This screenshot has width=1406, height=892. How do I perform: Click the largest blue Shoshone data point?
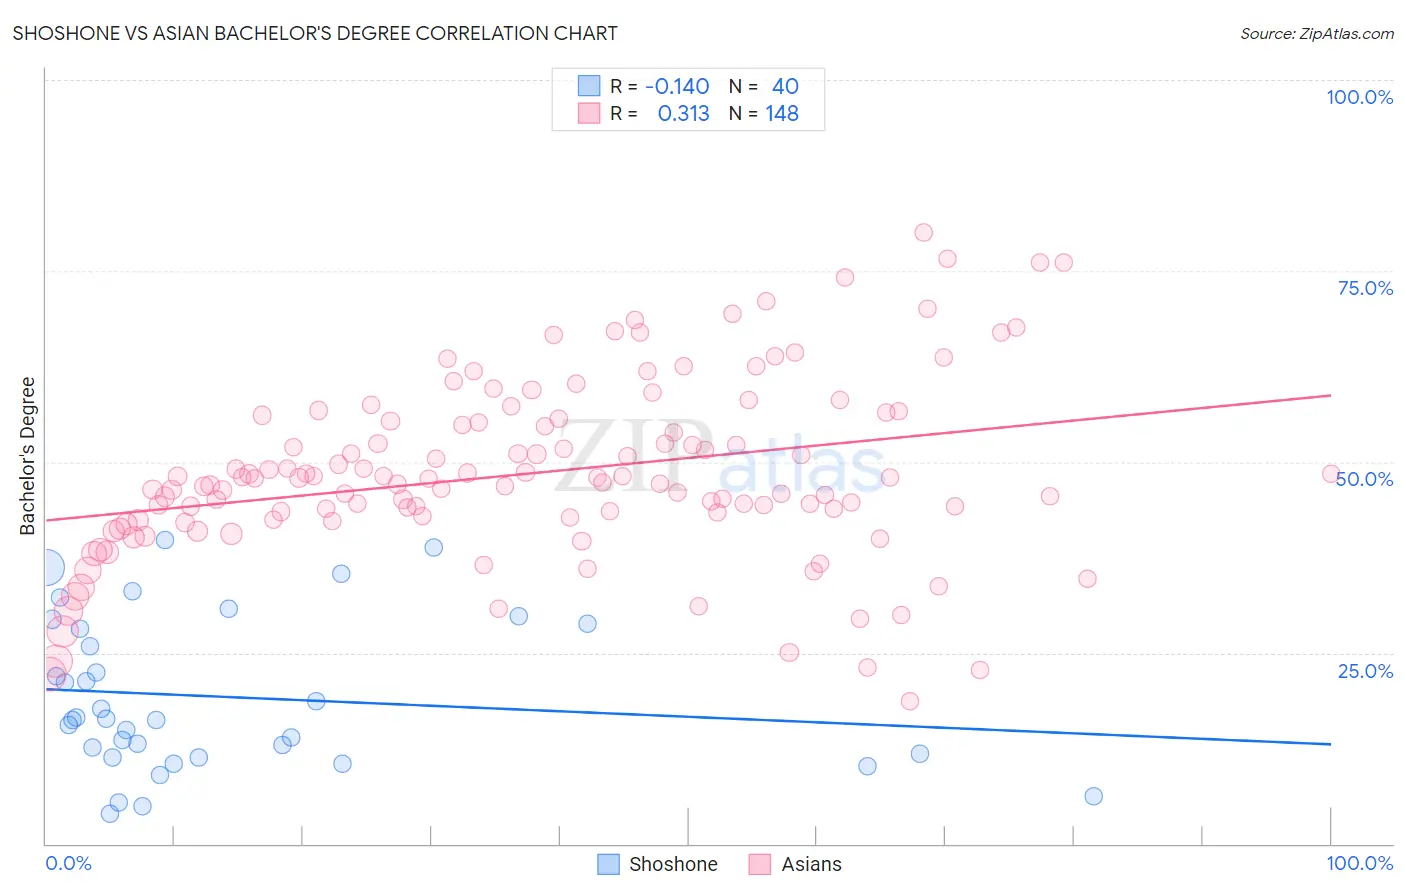click(46, 568)
